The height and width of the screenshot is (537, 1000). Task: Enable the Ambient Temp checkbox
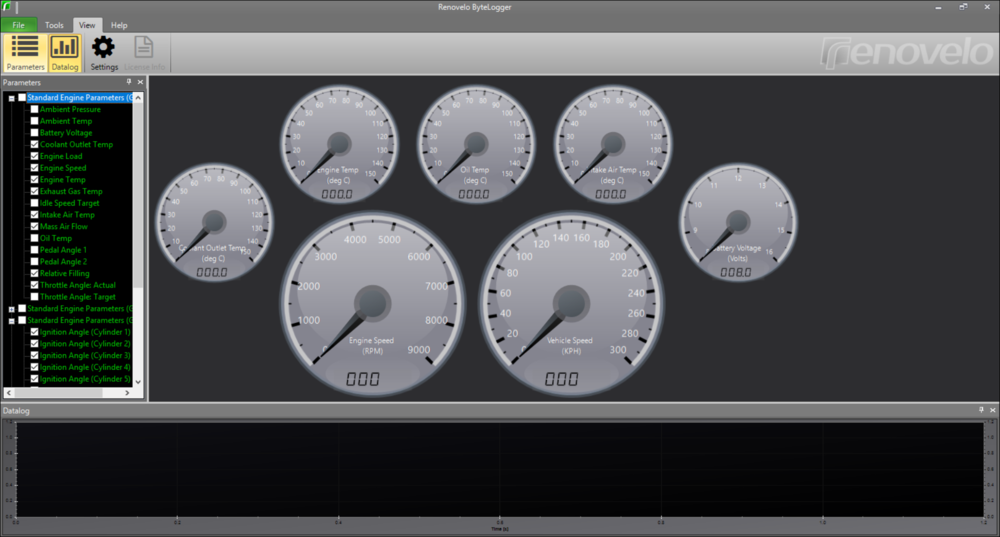tap(34, 121)
